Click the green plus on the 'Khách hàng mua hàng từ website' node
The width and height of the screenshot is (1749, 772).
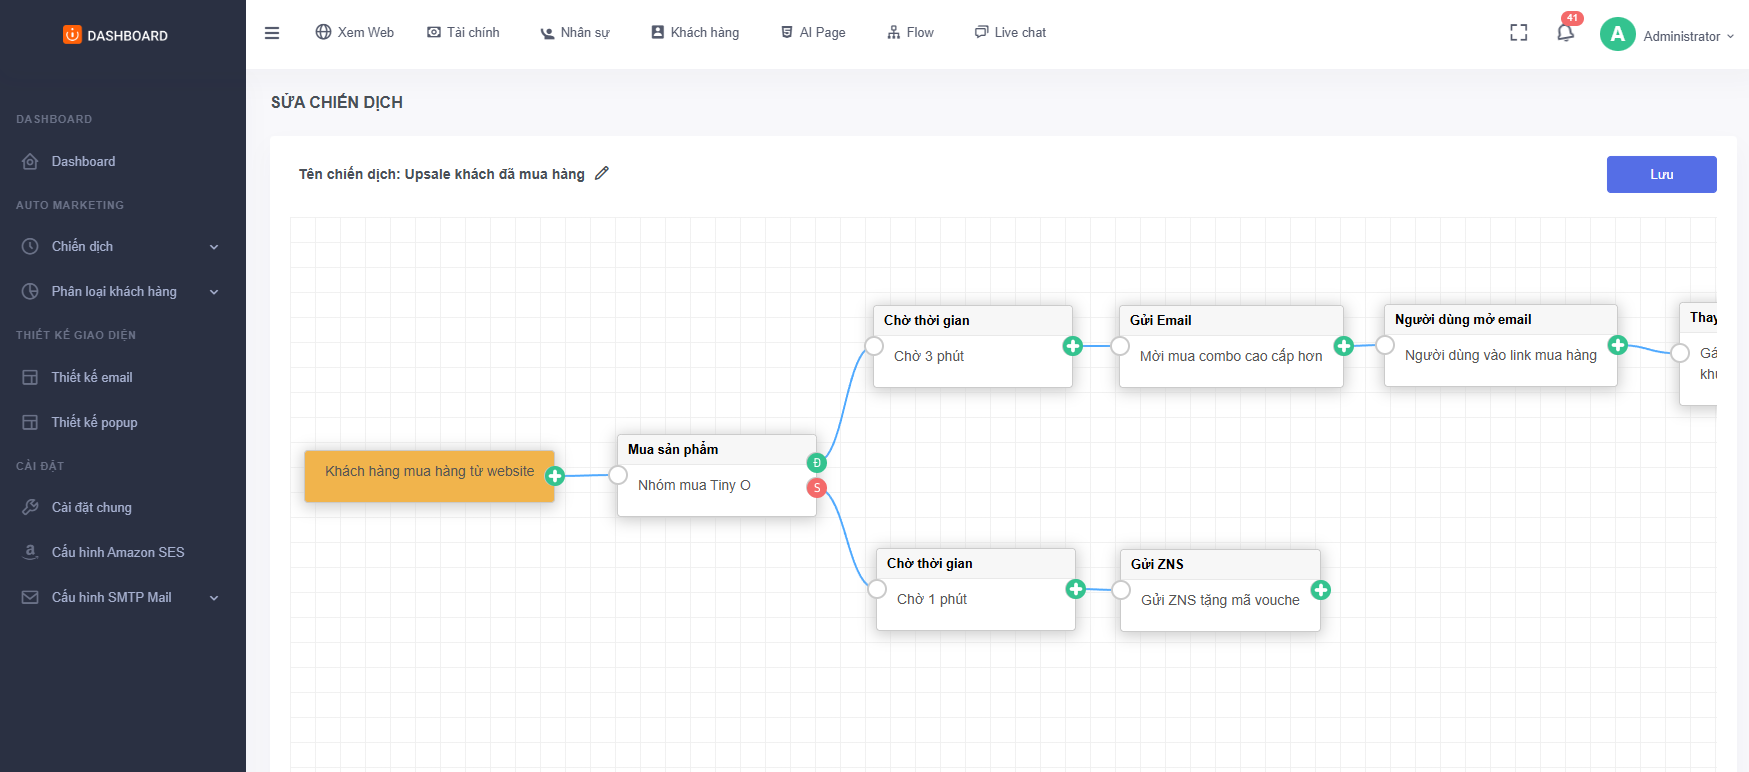point(555,476)
